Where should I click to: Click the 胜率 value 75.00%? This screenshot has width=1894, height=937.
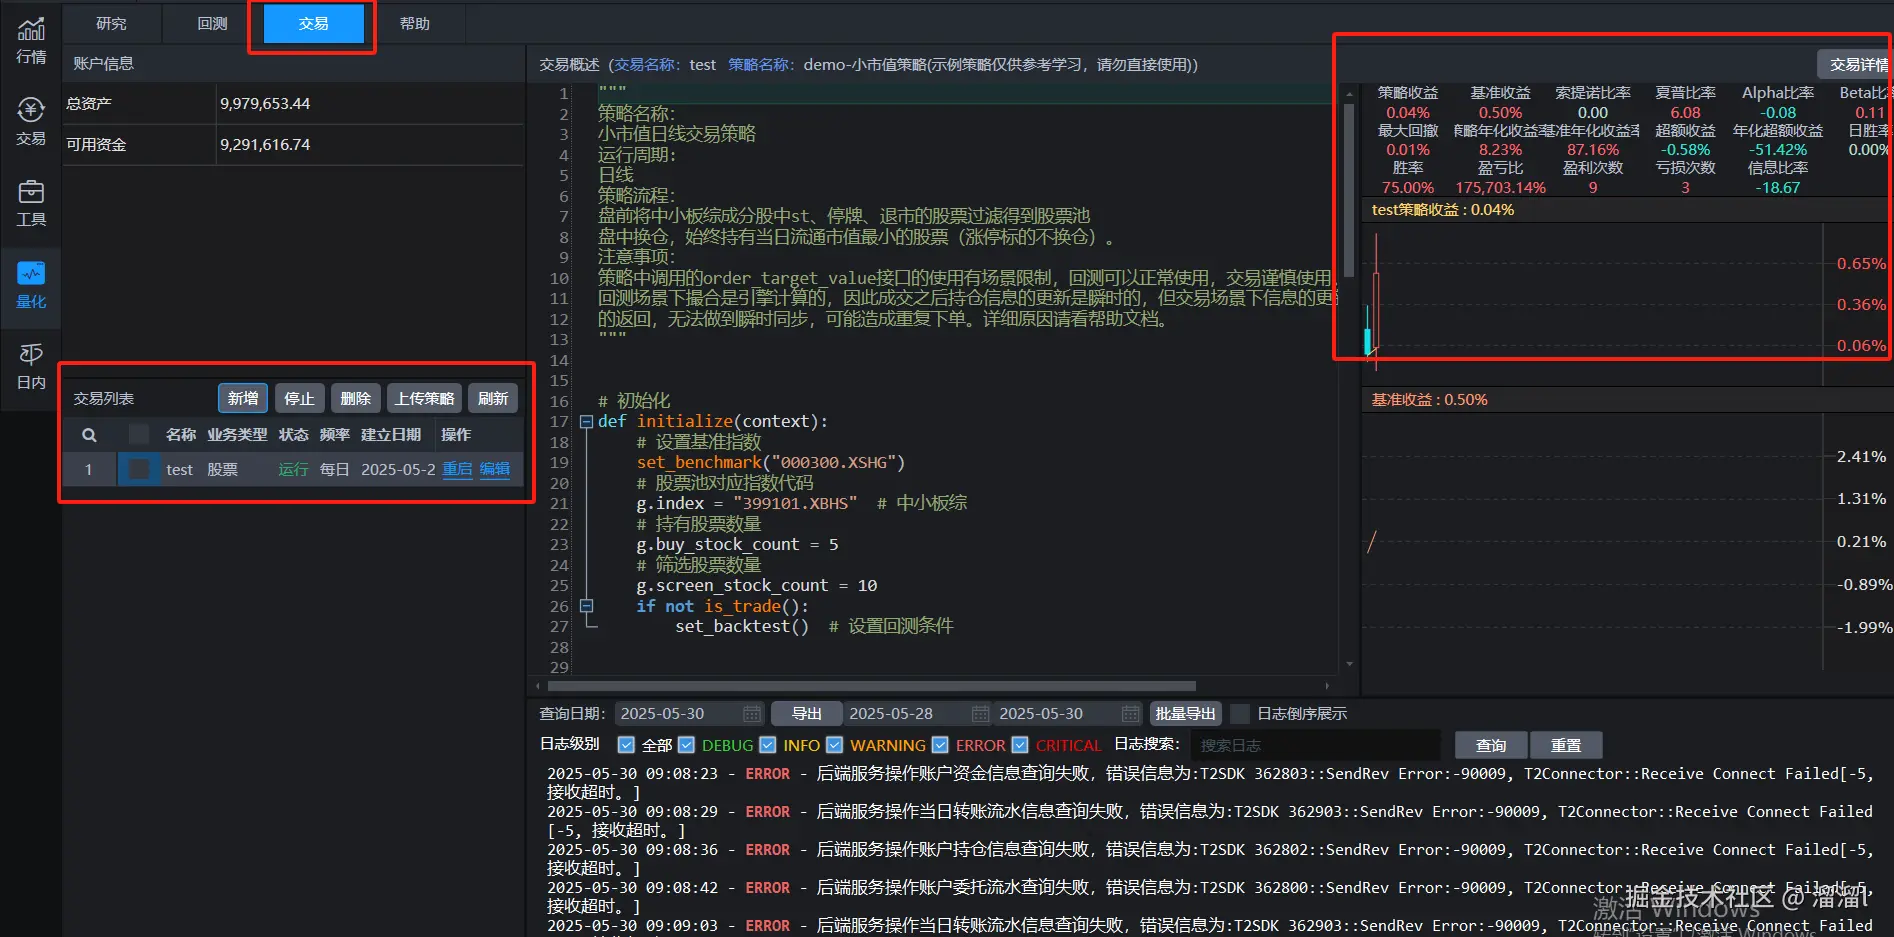point(1408,187)
